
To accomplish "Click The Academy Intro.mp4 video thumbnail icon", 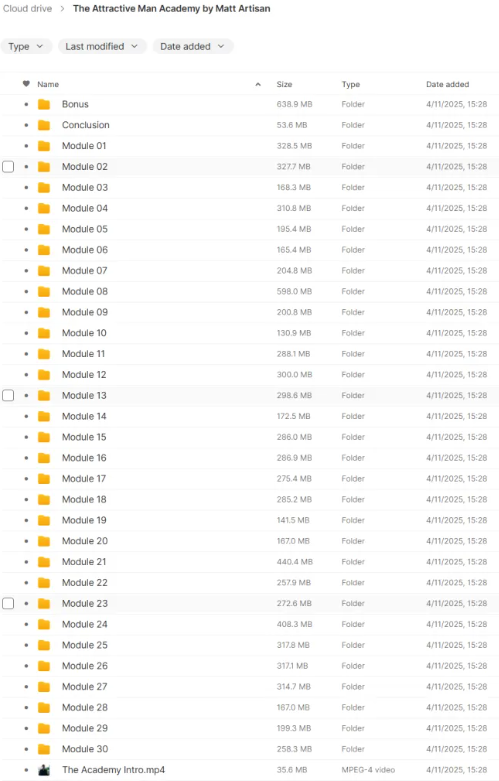I will point(44,770).
